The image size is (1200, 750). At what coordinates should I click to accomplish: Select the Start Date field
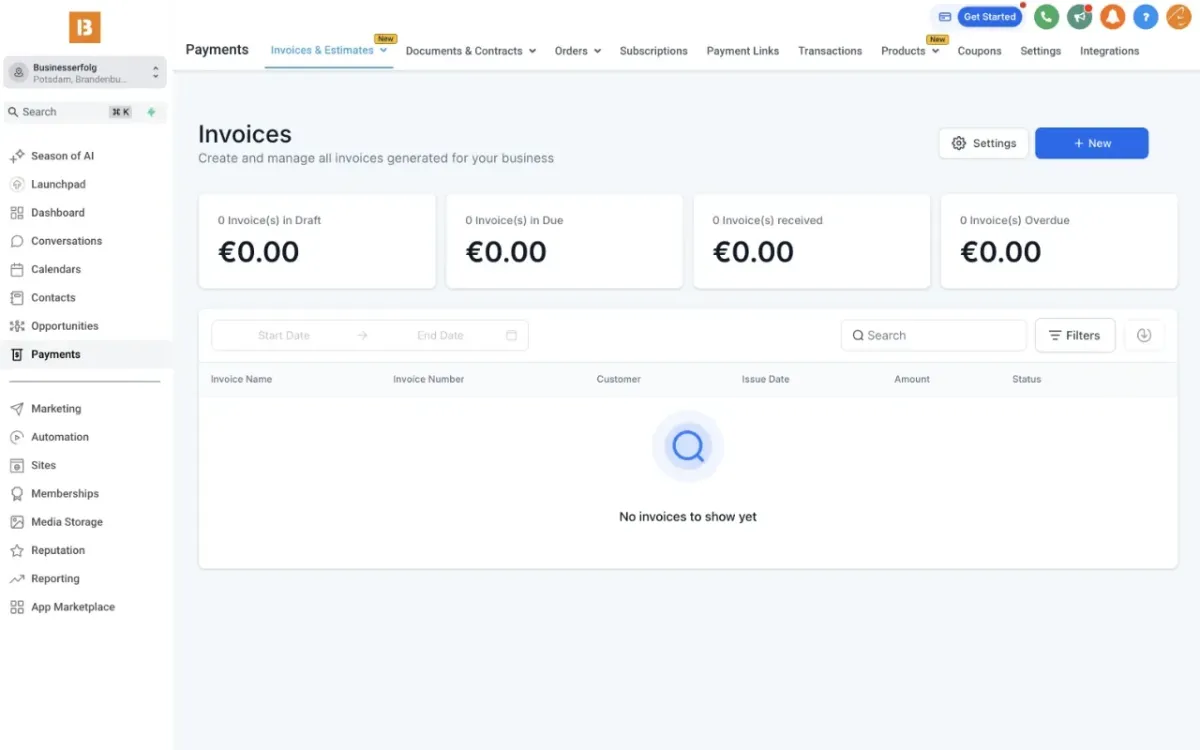pyautogui.click(x=284, y=336)
